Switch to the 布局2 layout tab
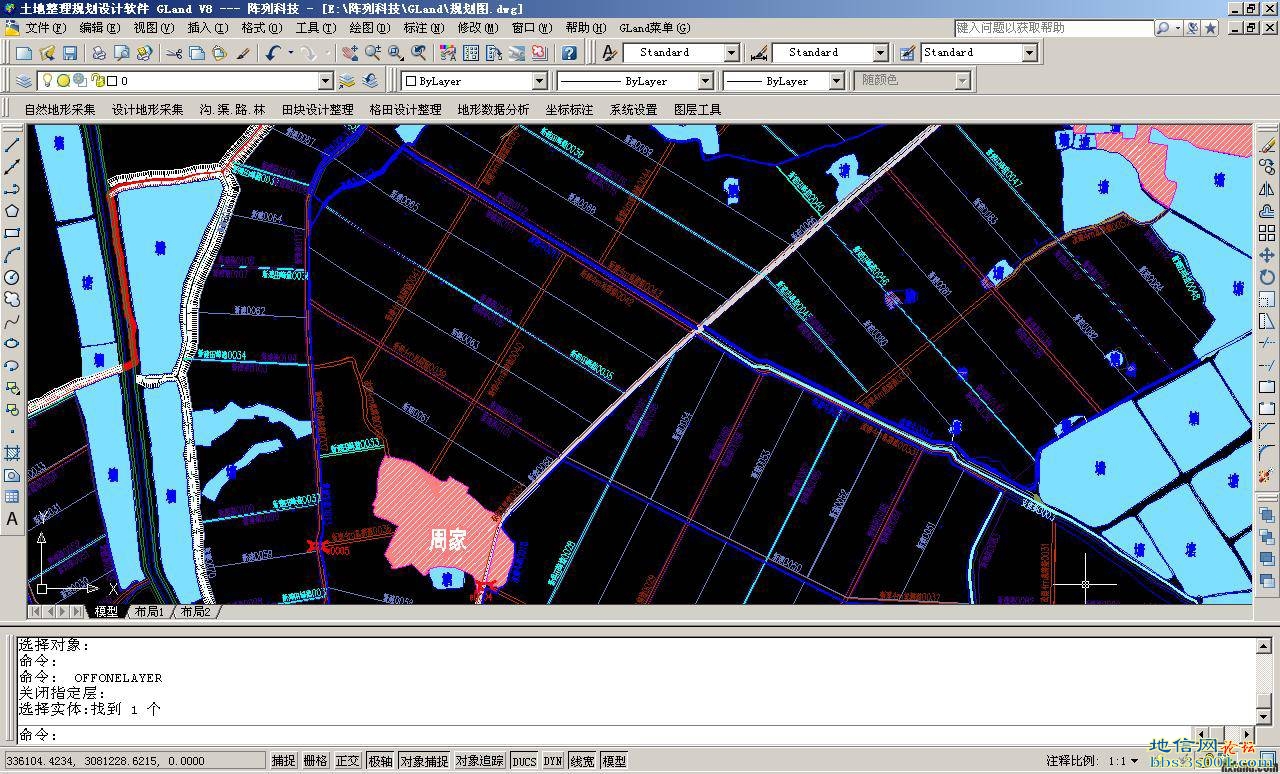1280x774 pixels. point(196,612)
